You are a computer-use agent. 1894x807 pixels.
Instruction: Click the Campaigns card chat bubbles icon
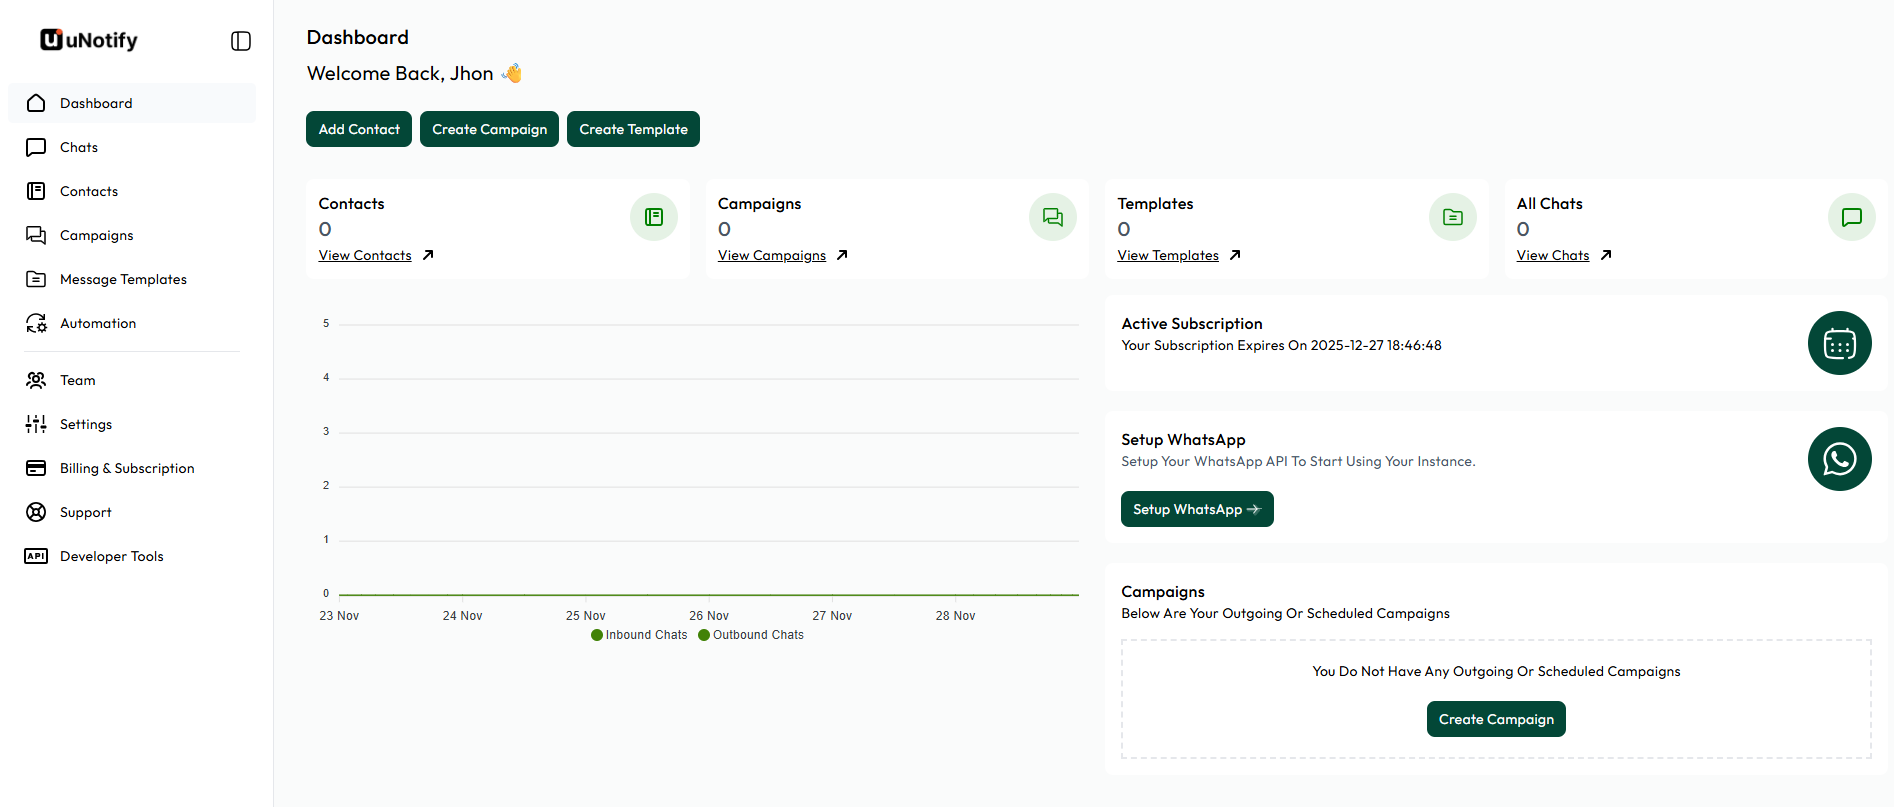click(1053, 217)
